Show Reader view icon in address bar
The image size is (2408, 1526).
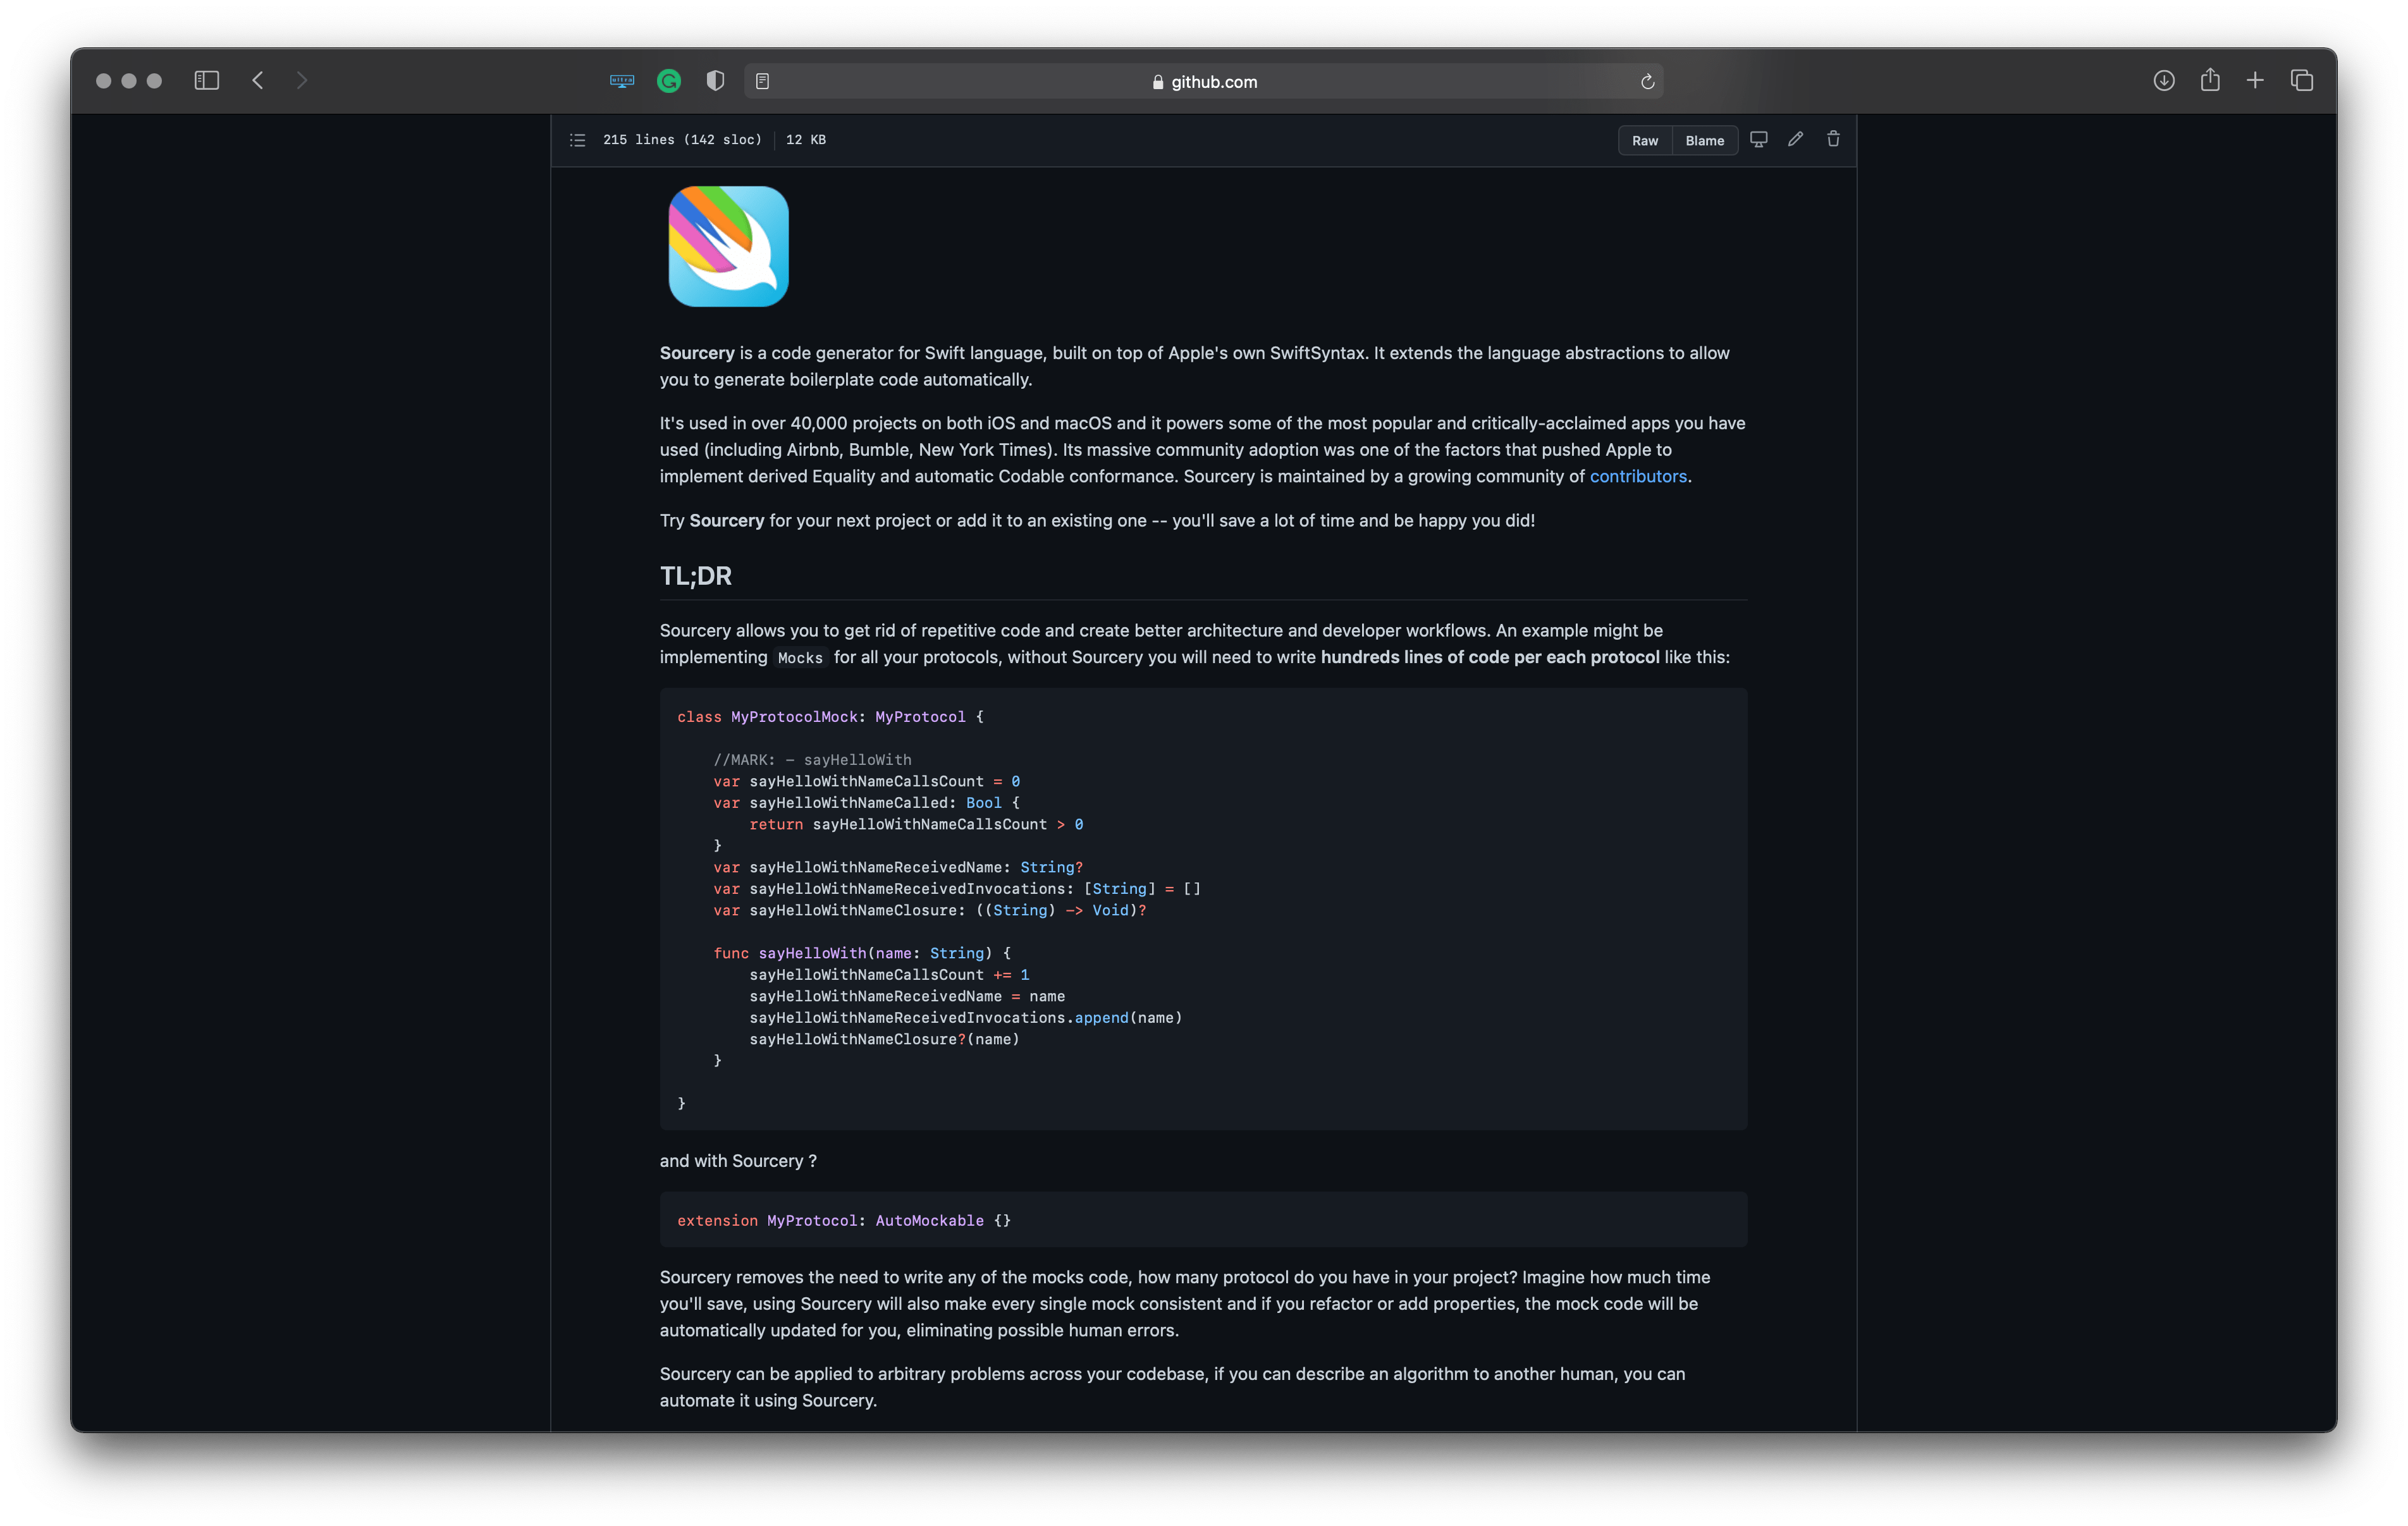tap(762, 82)
